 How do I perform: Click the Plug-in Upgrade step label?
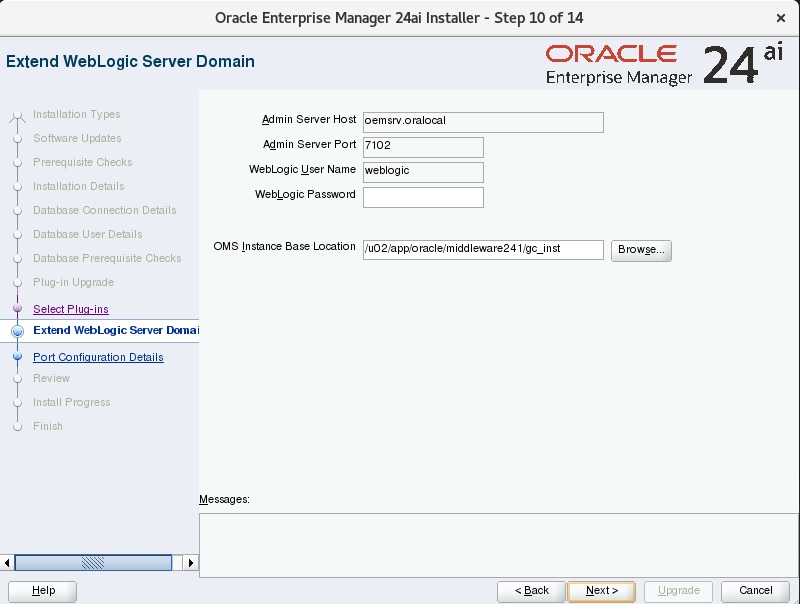click(x=73, y=282)
